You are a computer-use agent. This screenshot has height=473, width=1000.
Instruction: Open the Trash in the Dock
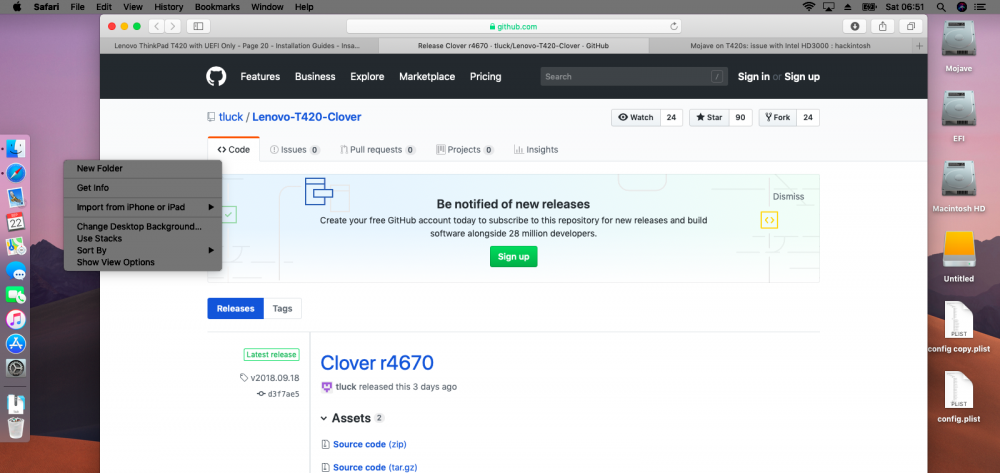tap(16, 427)
